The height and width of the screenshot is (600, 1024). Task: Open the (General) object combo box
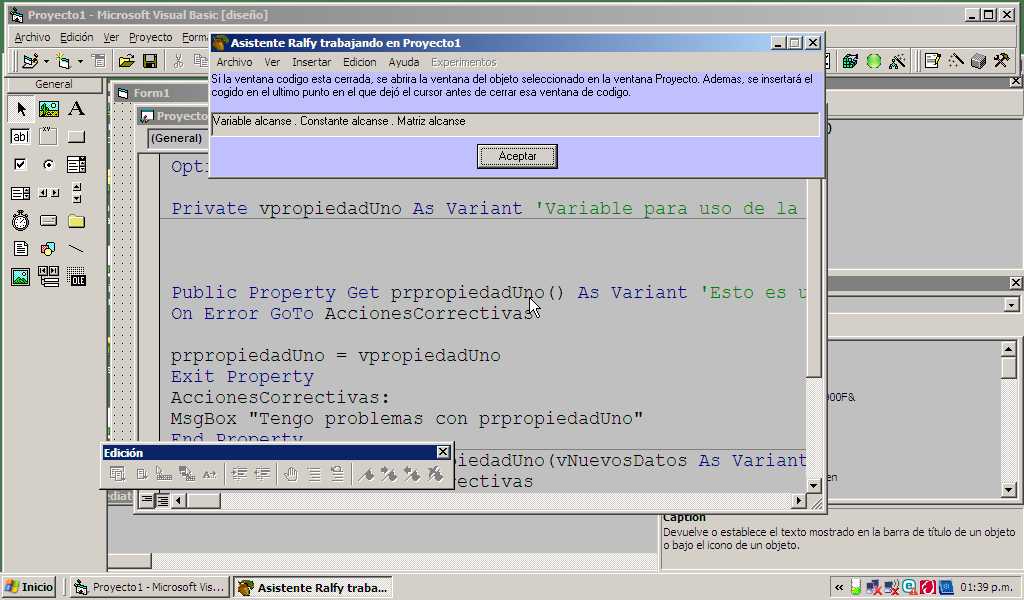178,138
